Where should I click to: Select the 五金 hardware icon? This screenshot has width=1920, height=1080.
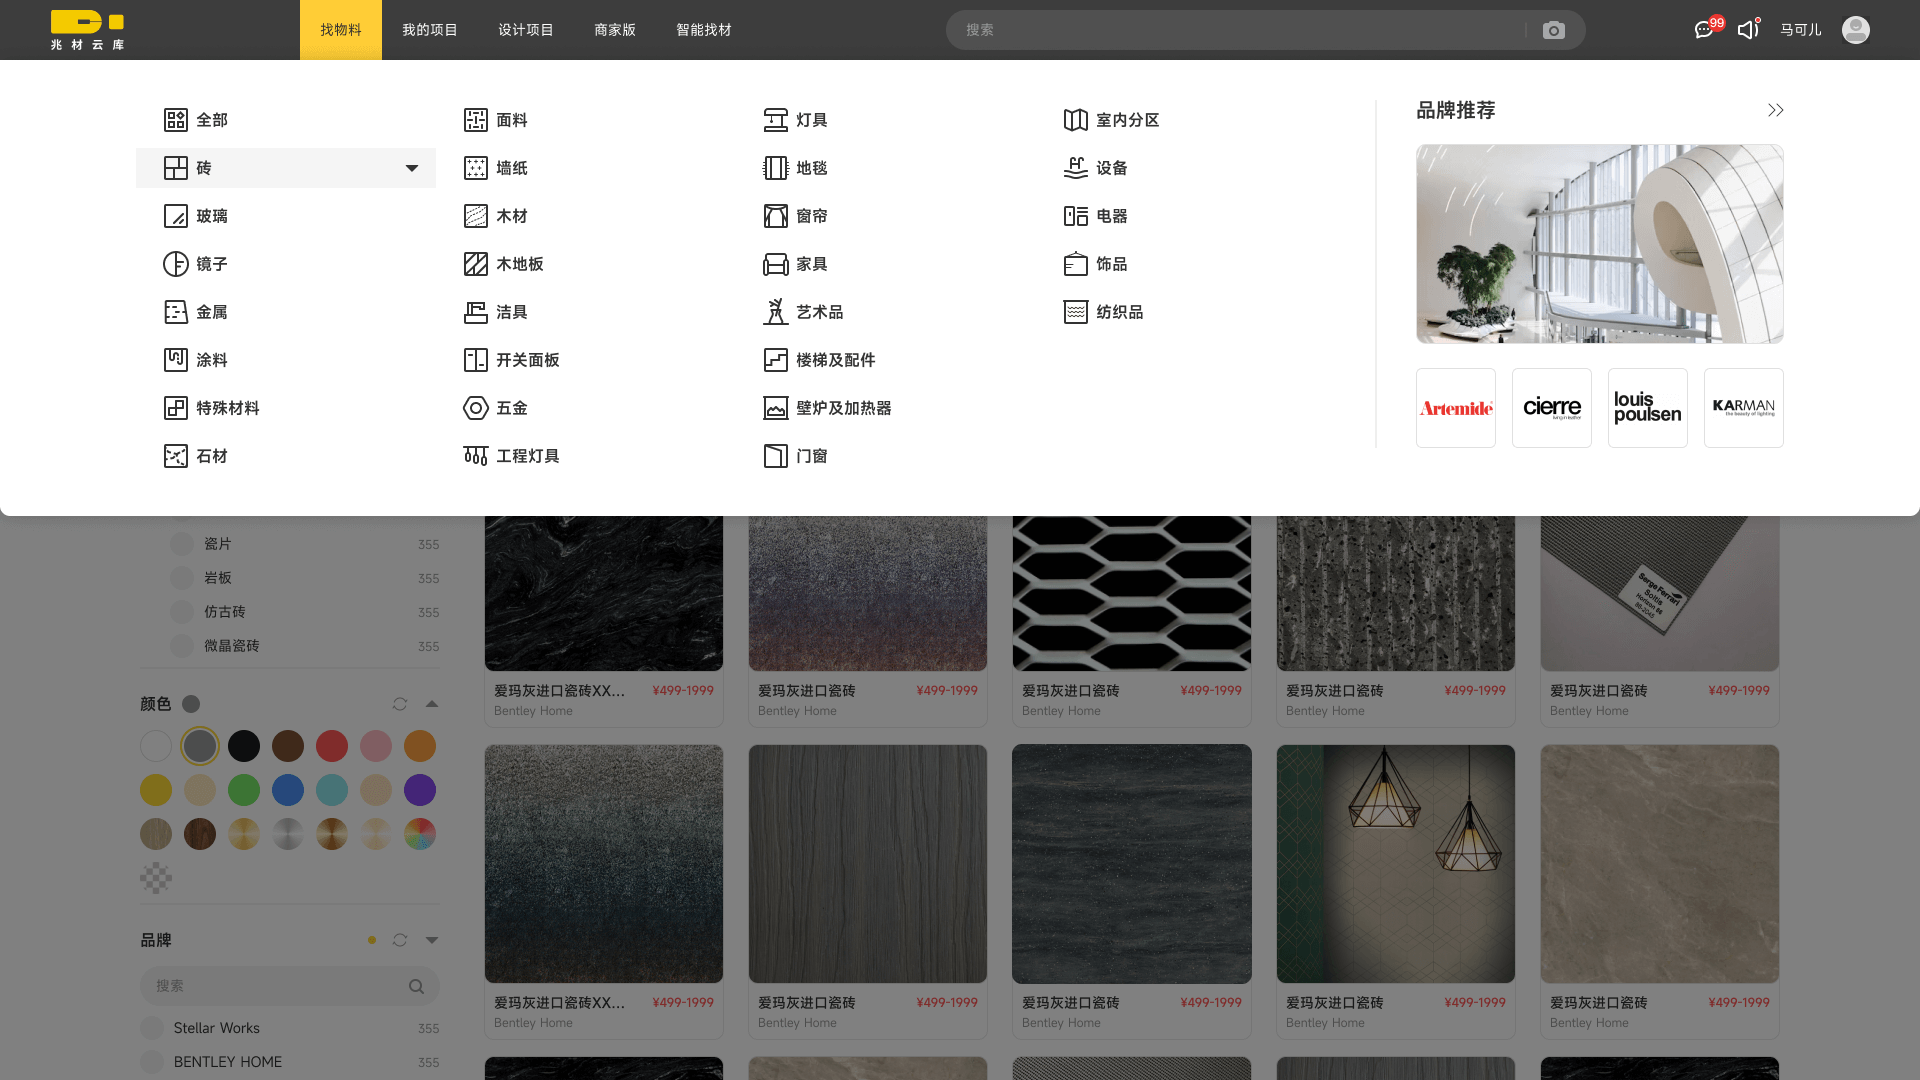[x=476, y=408]
